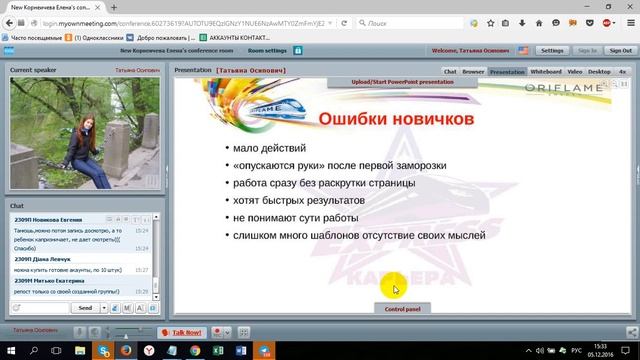640x360 pixels.
Task: Toggle the red record button
Action: [x=217, y=332]
